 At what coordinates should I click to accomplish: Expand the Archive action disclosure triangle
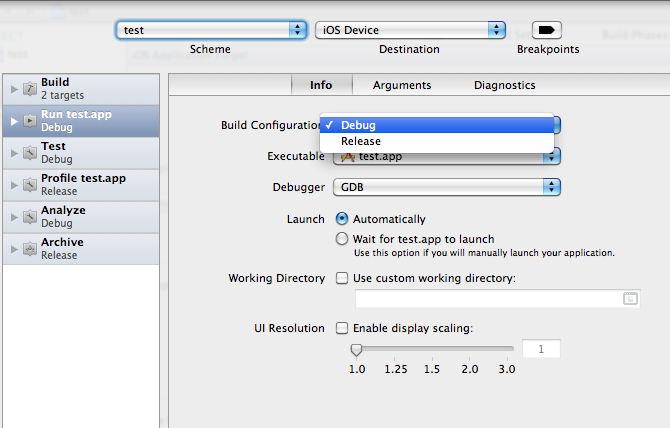click(x=14, y=249)
